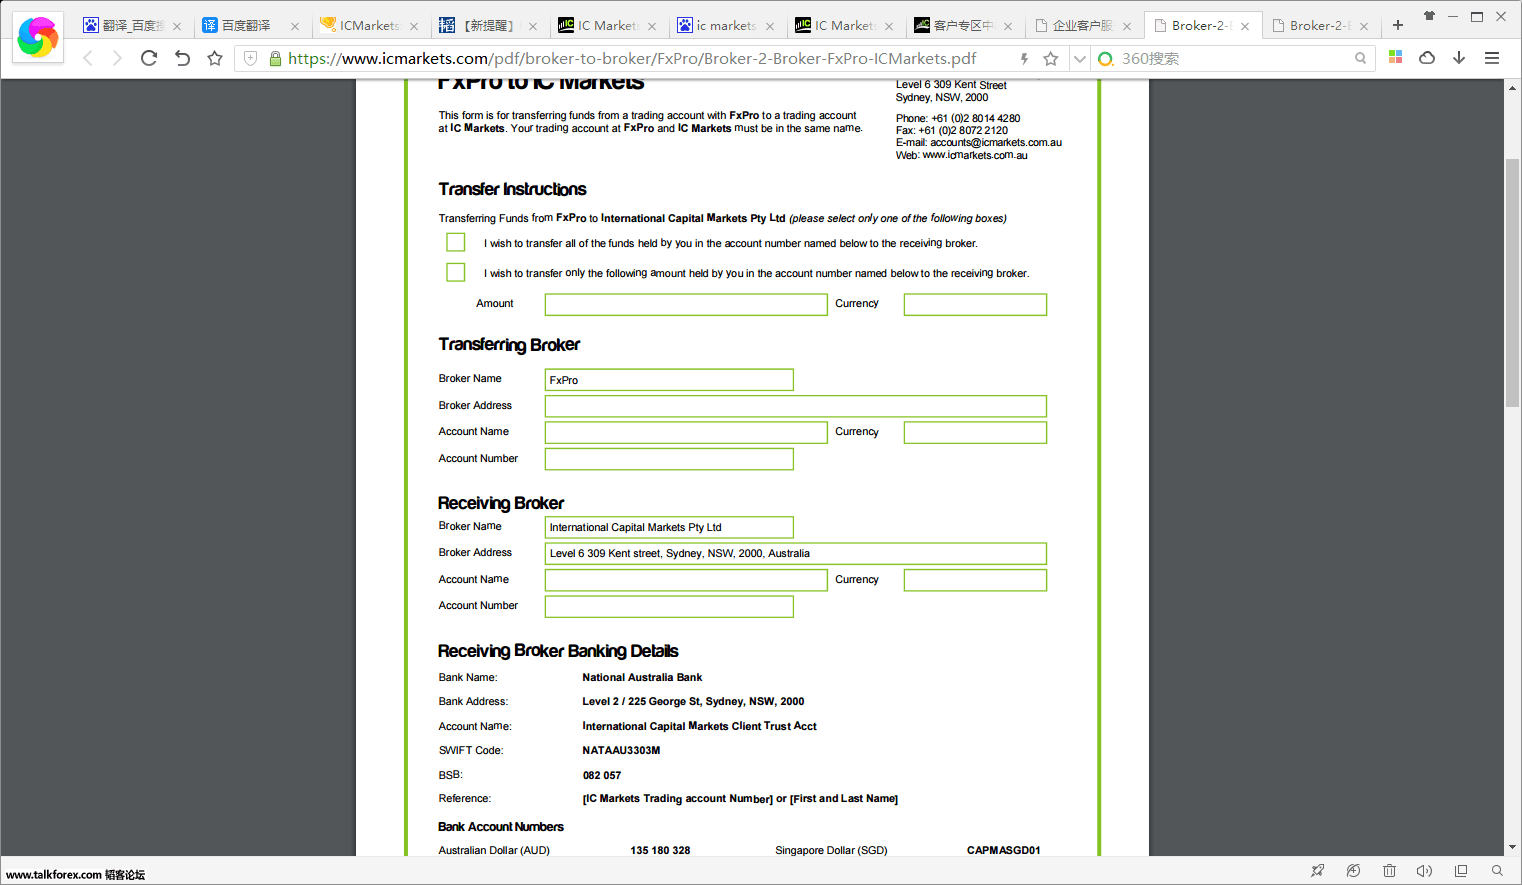1522x885 pixels.
Task: Click the Receiving Broker Name field
Action: [669, 527]
